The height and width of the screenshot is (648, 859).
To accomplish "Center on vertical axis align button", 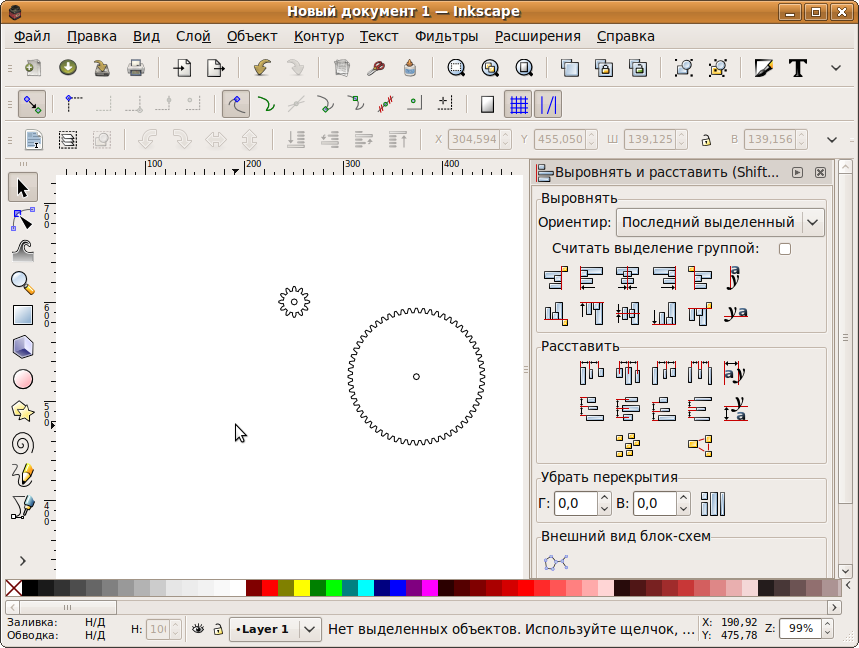I will 628,278.
